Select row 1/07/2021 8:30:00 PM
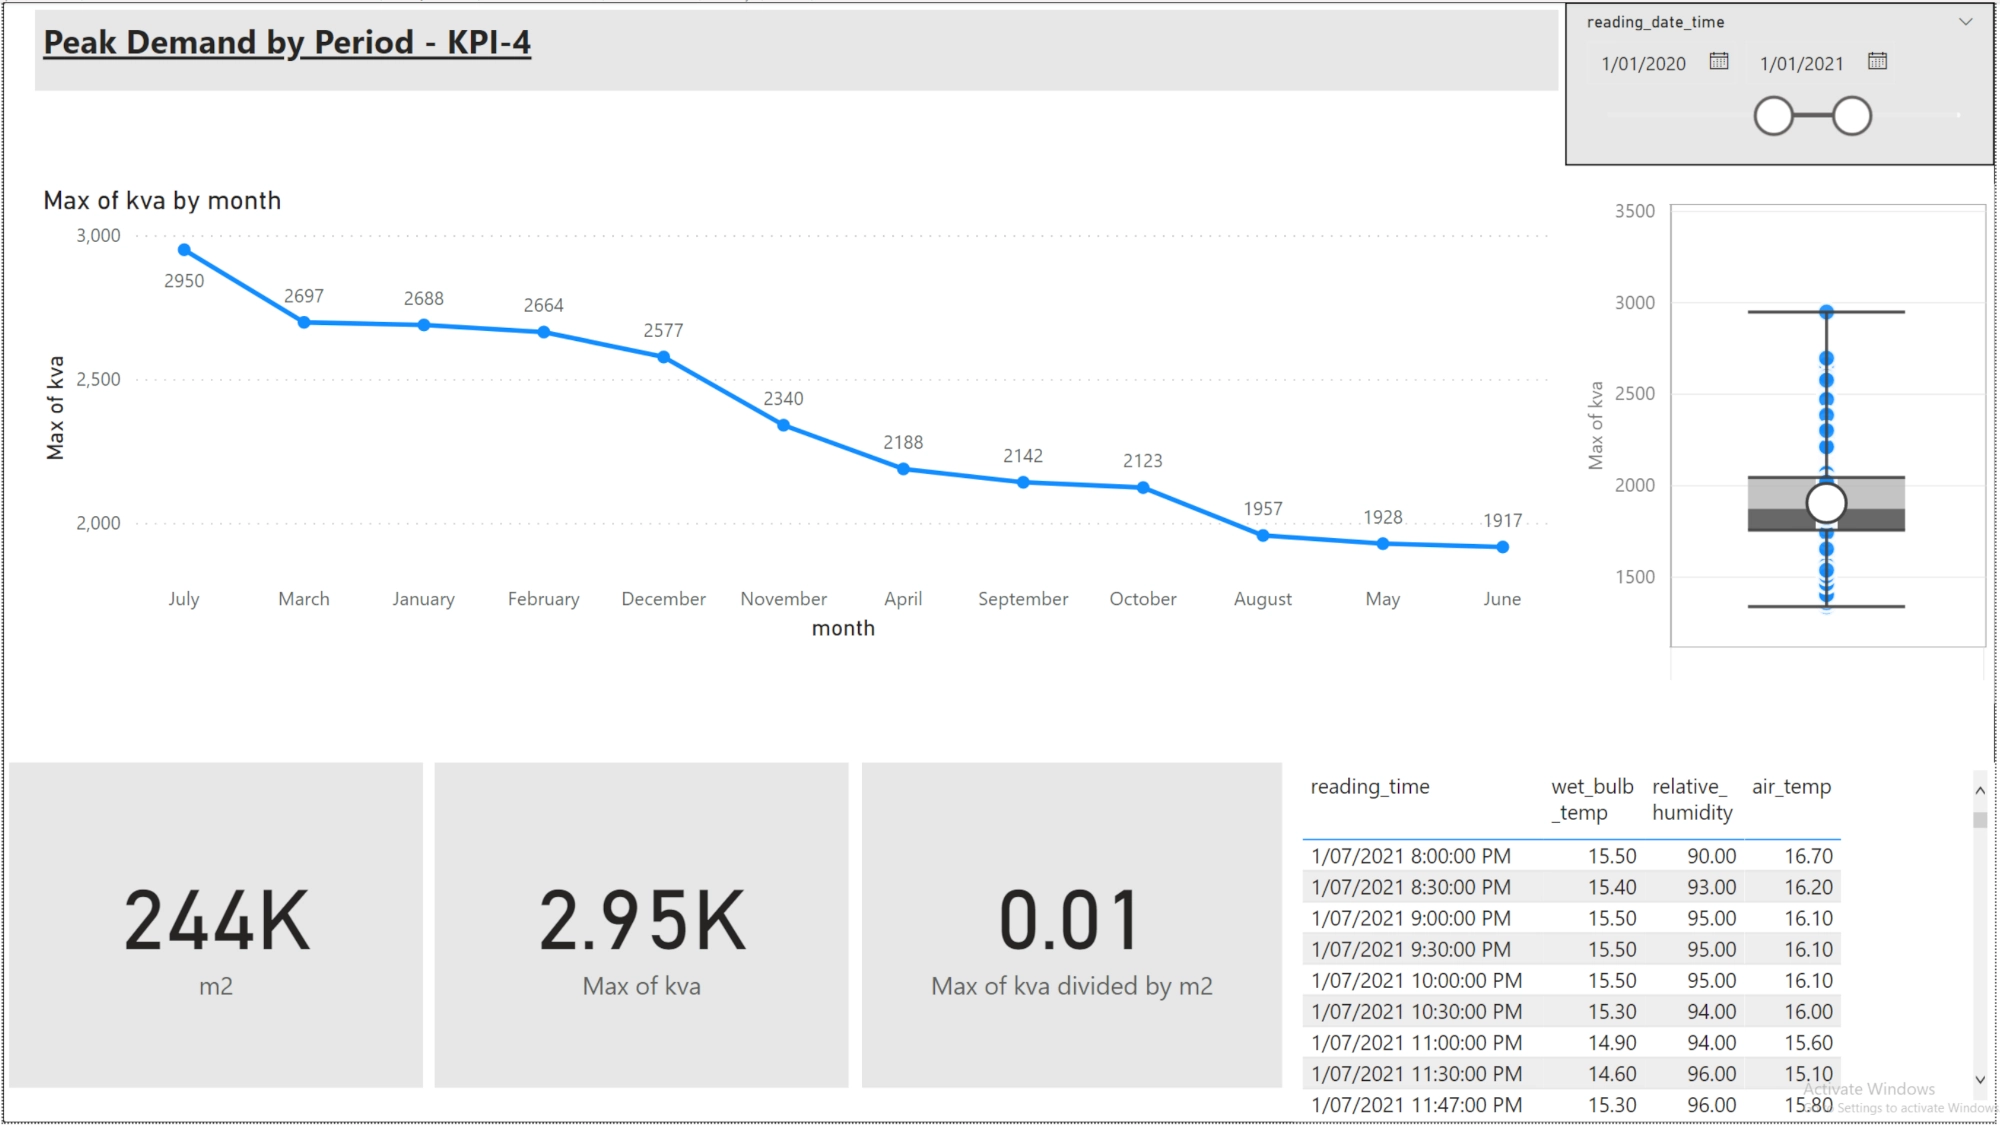The width and height of the screenshot is (2000, 1127). 1571,887
